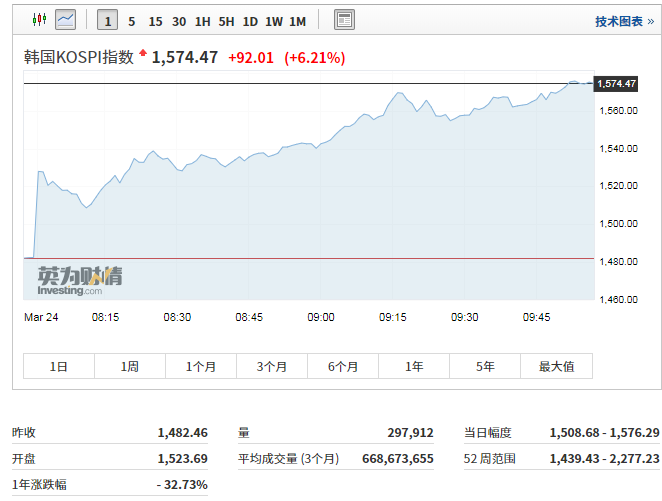The image size is (662, 501).
Task: Open the news table icon in toolbar
Action: (344, 20)
